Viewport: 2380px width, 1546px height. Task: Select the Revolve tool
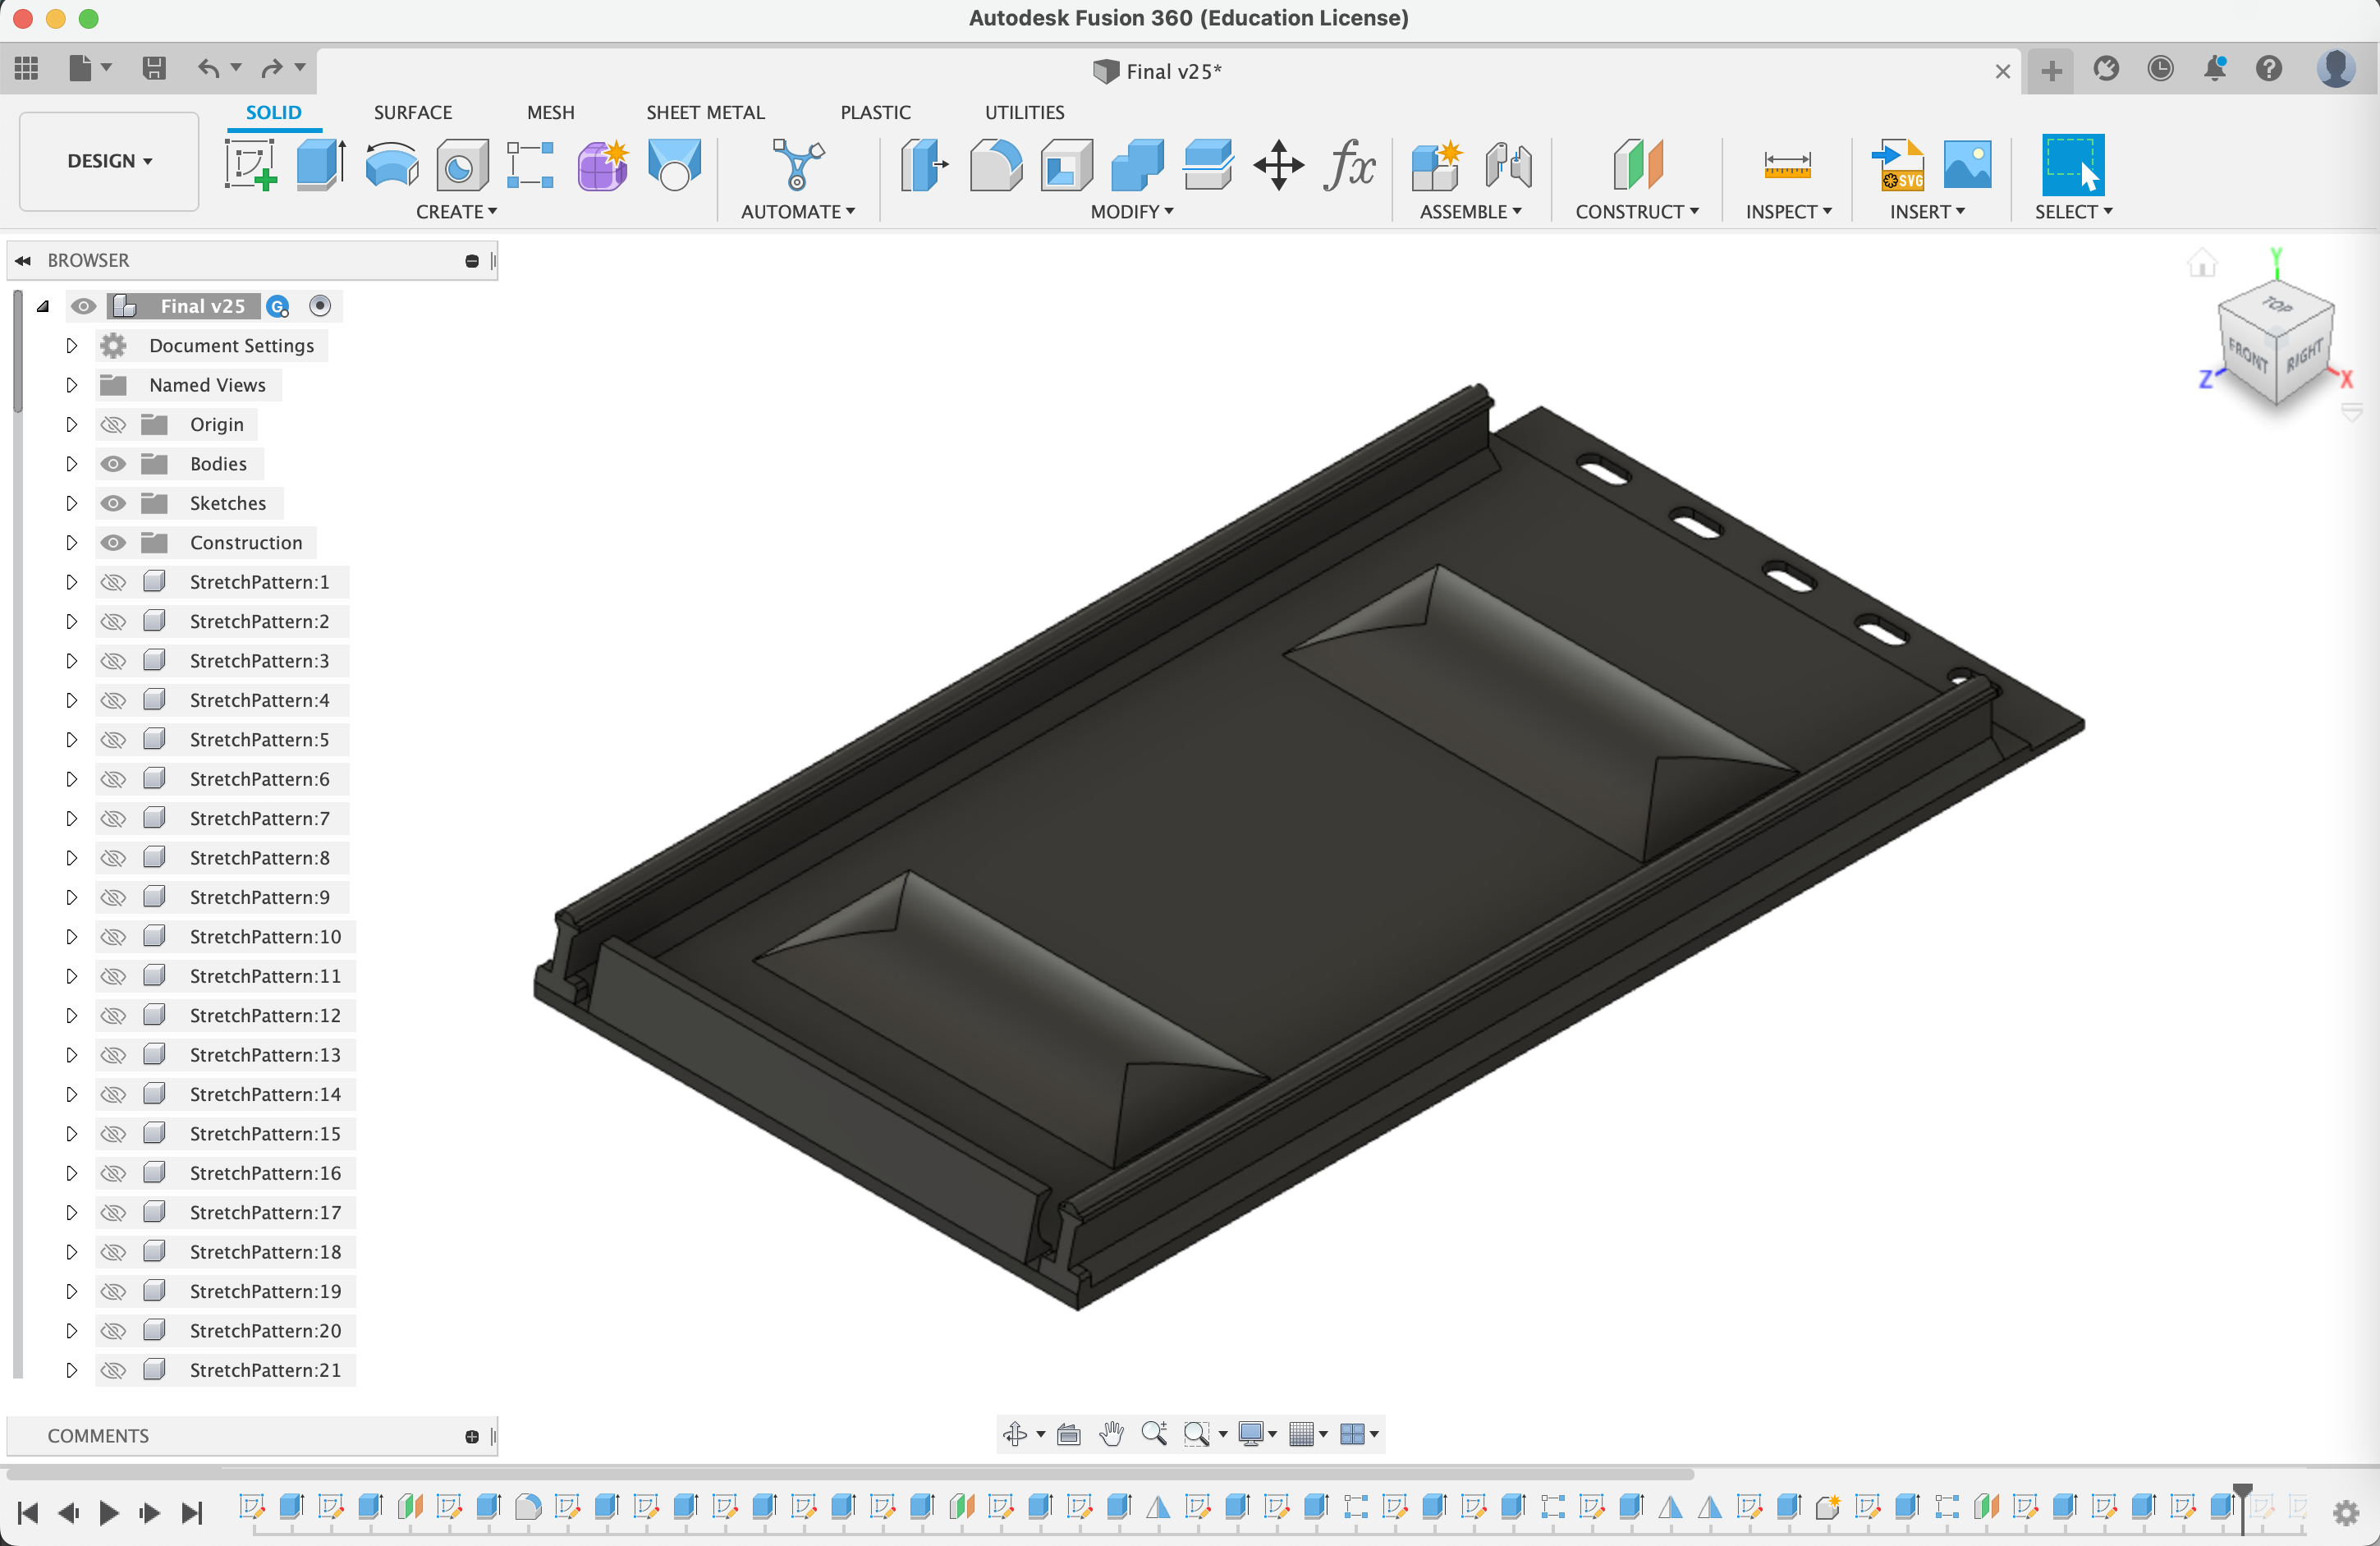(391, 165)
